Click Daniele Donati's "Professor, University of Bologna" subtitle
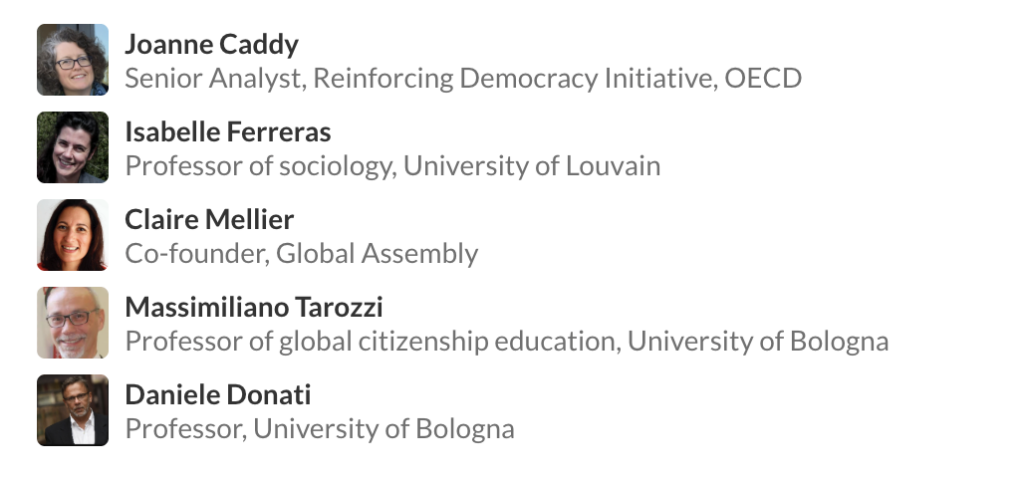 coord(319,429)
